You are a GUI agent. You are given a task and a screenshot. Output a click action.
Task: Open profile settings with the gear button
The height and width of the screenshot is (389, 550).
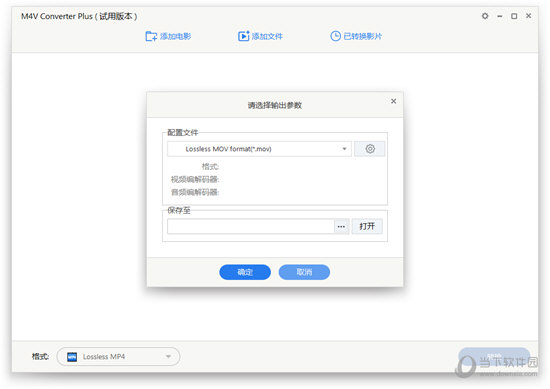tap(370, 149)
